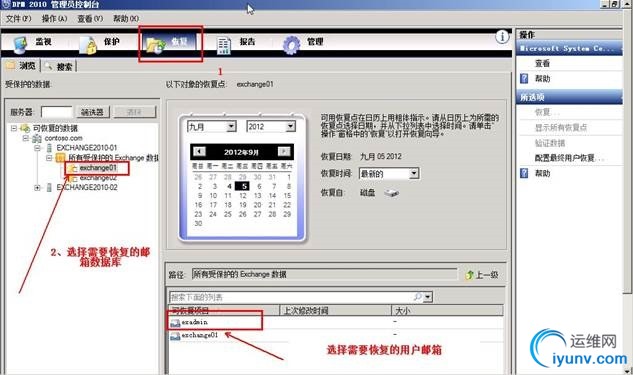
Task: Click the DPM 2010 title bar app icon
Action: pos(6,4)
